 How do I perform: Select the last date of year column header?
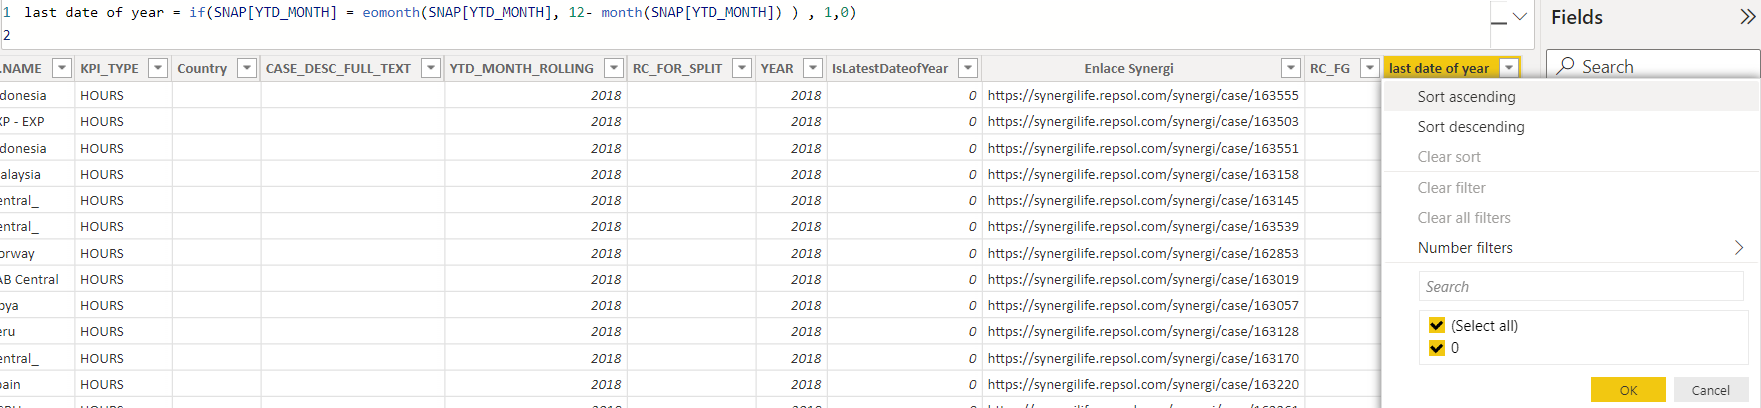(1438, 68)
